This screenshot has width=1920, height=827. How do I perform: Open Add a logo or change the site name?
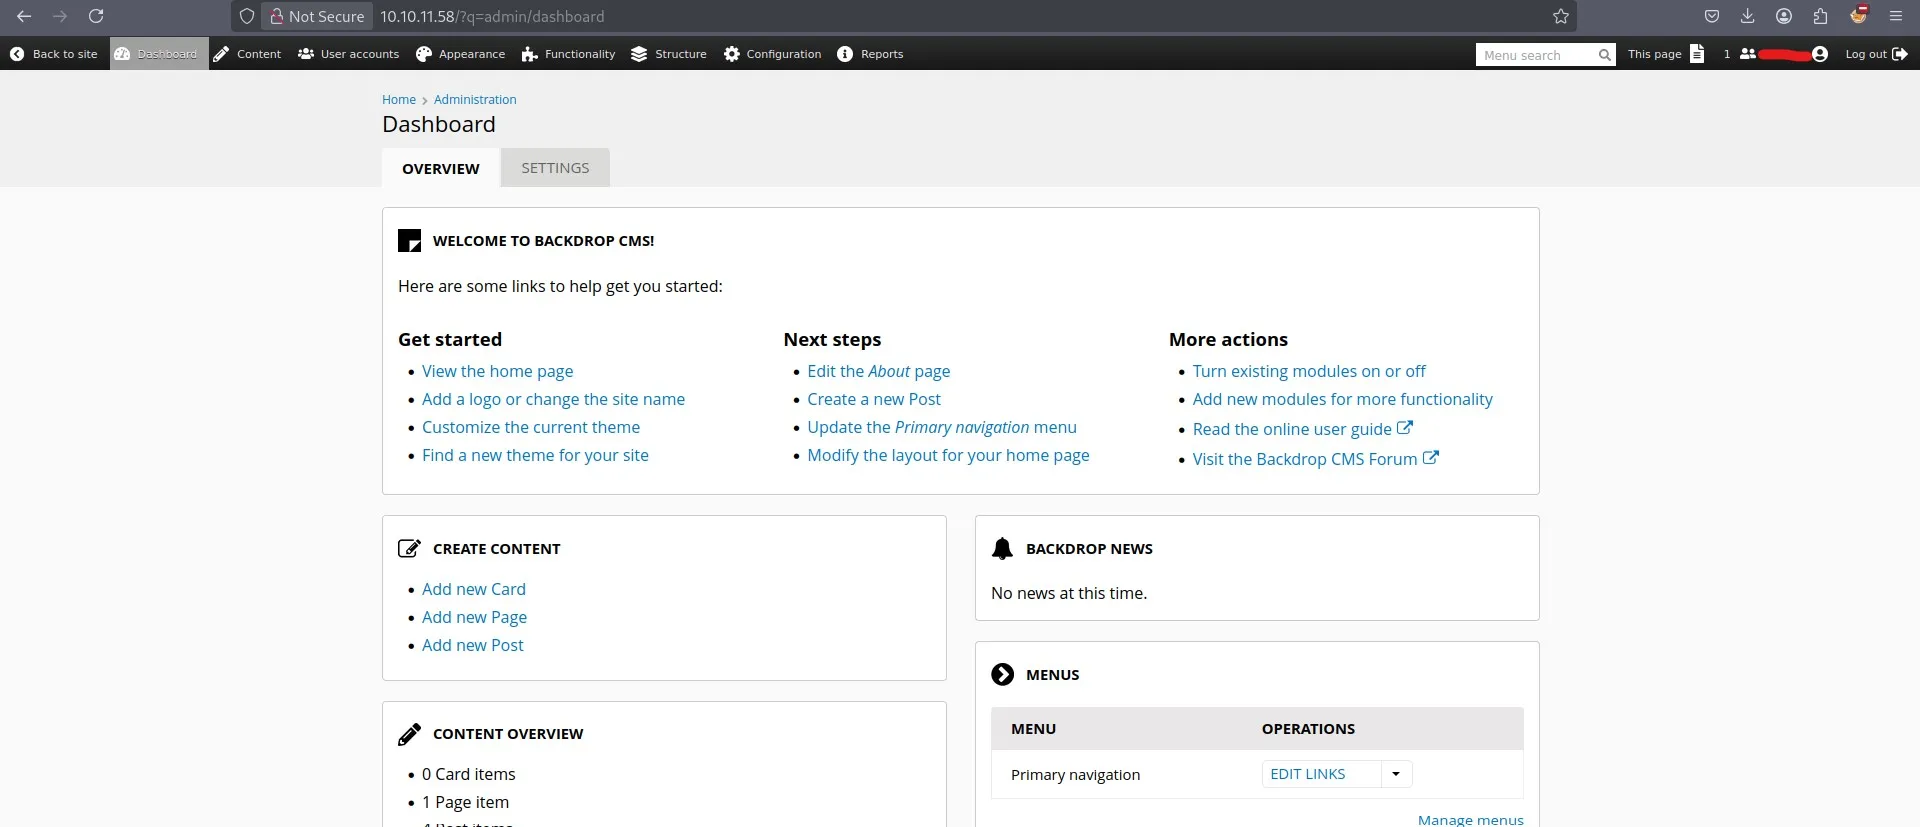pos(553,399)
